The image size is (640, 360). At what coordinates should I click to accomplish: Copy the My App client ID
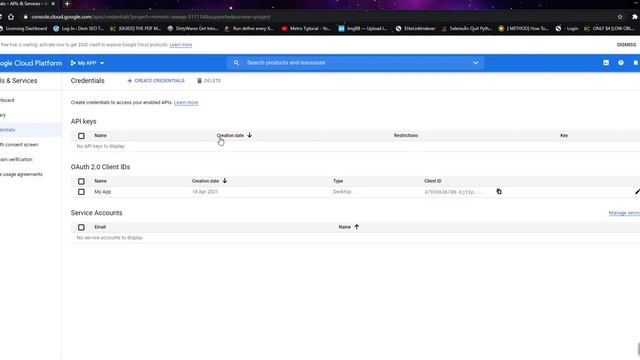(499, 191)
